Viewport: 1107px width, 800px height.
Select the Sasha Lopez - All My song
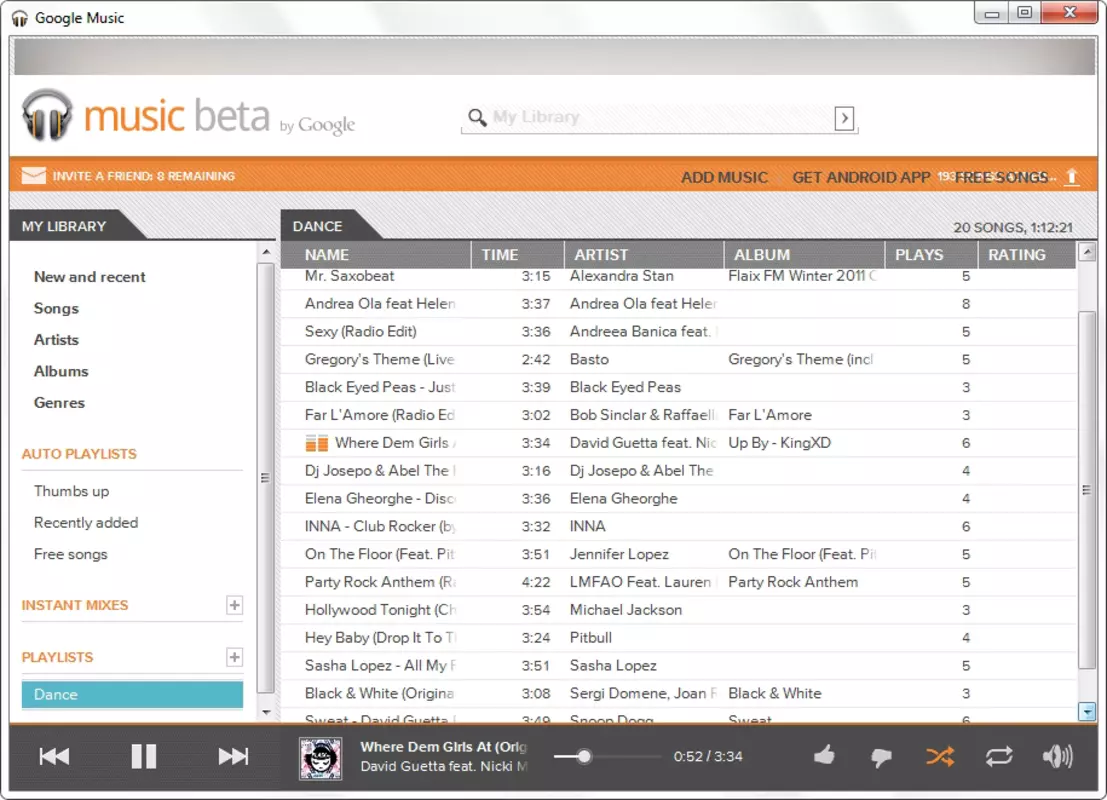(380, 665)
